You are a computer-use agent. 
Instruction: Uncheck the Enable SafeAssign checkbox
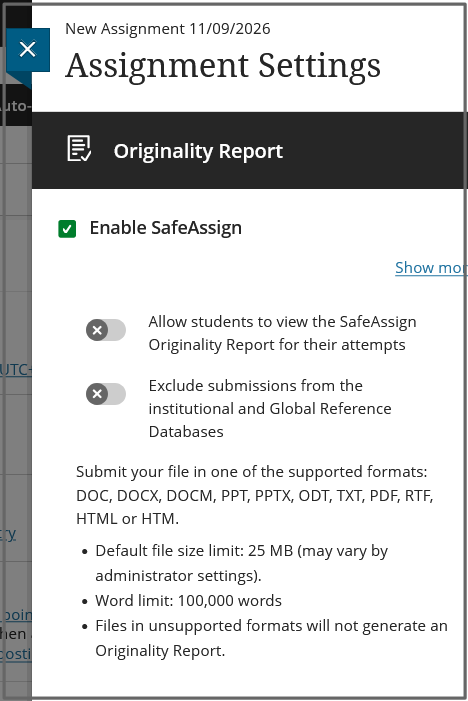point(67,229)
